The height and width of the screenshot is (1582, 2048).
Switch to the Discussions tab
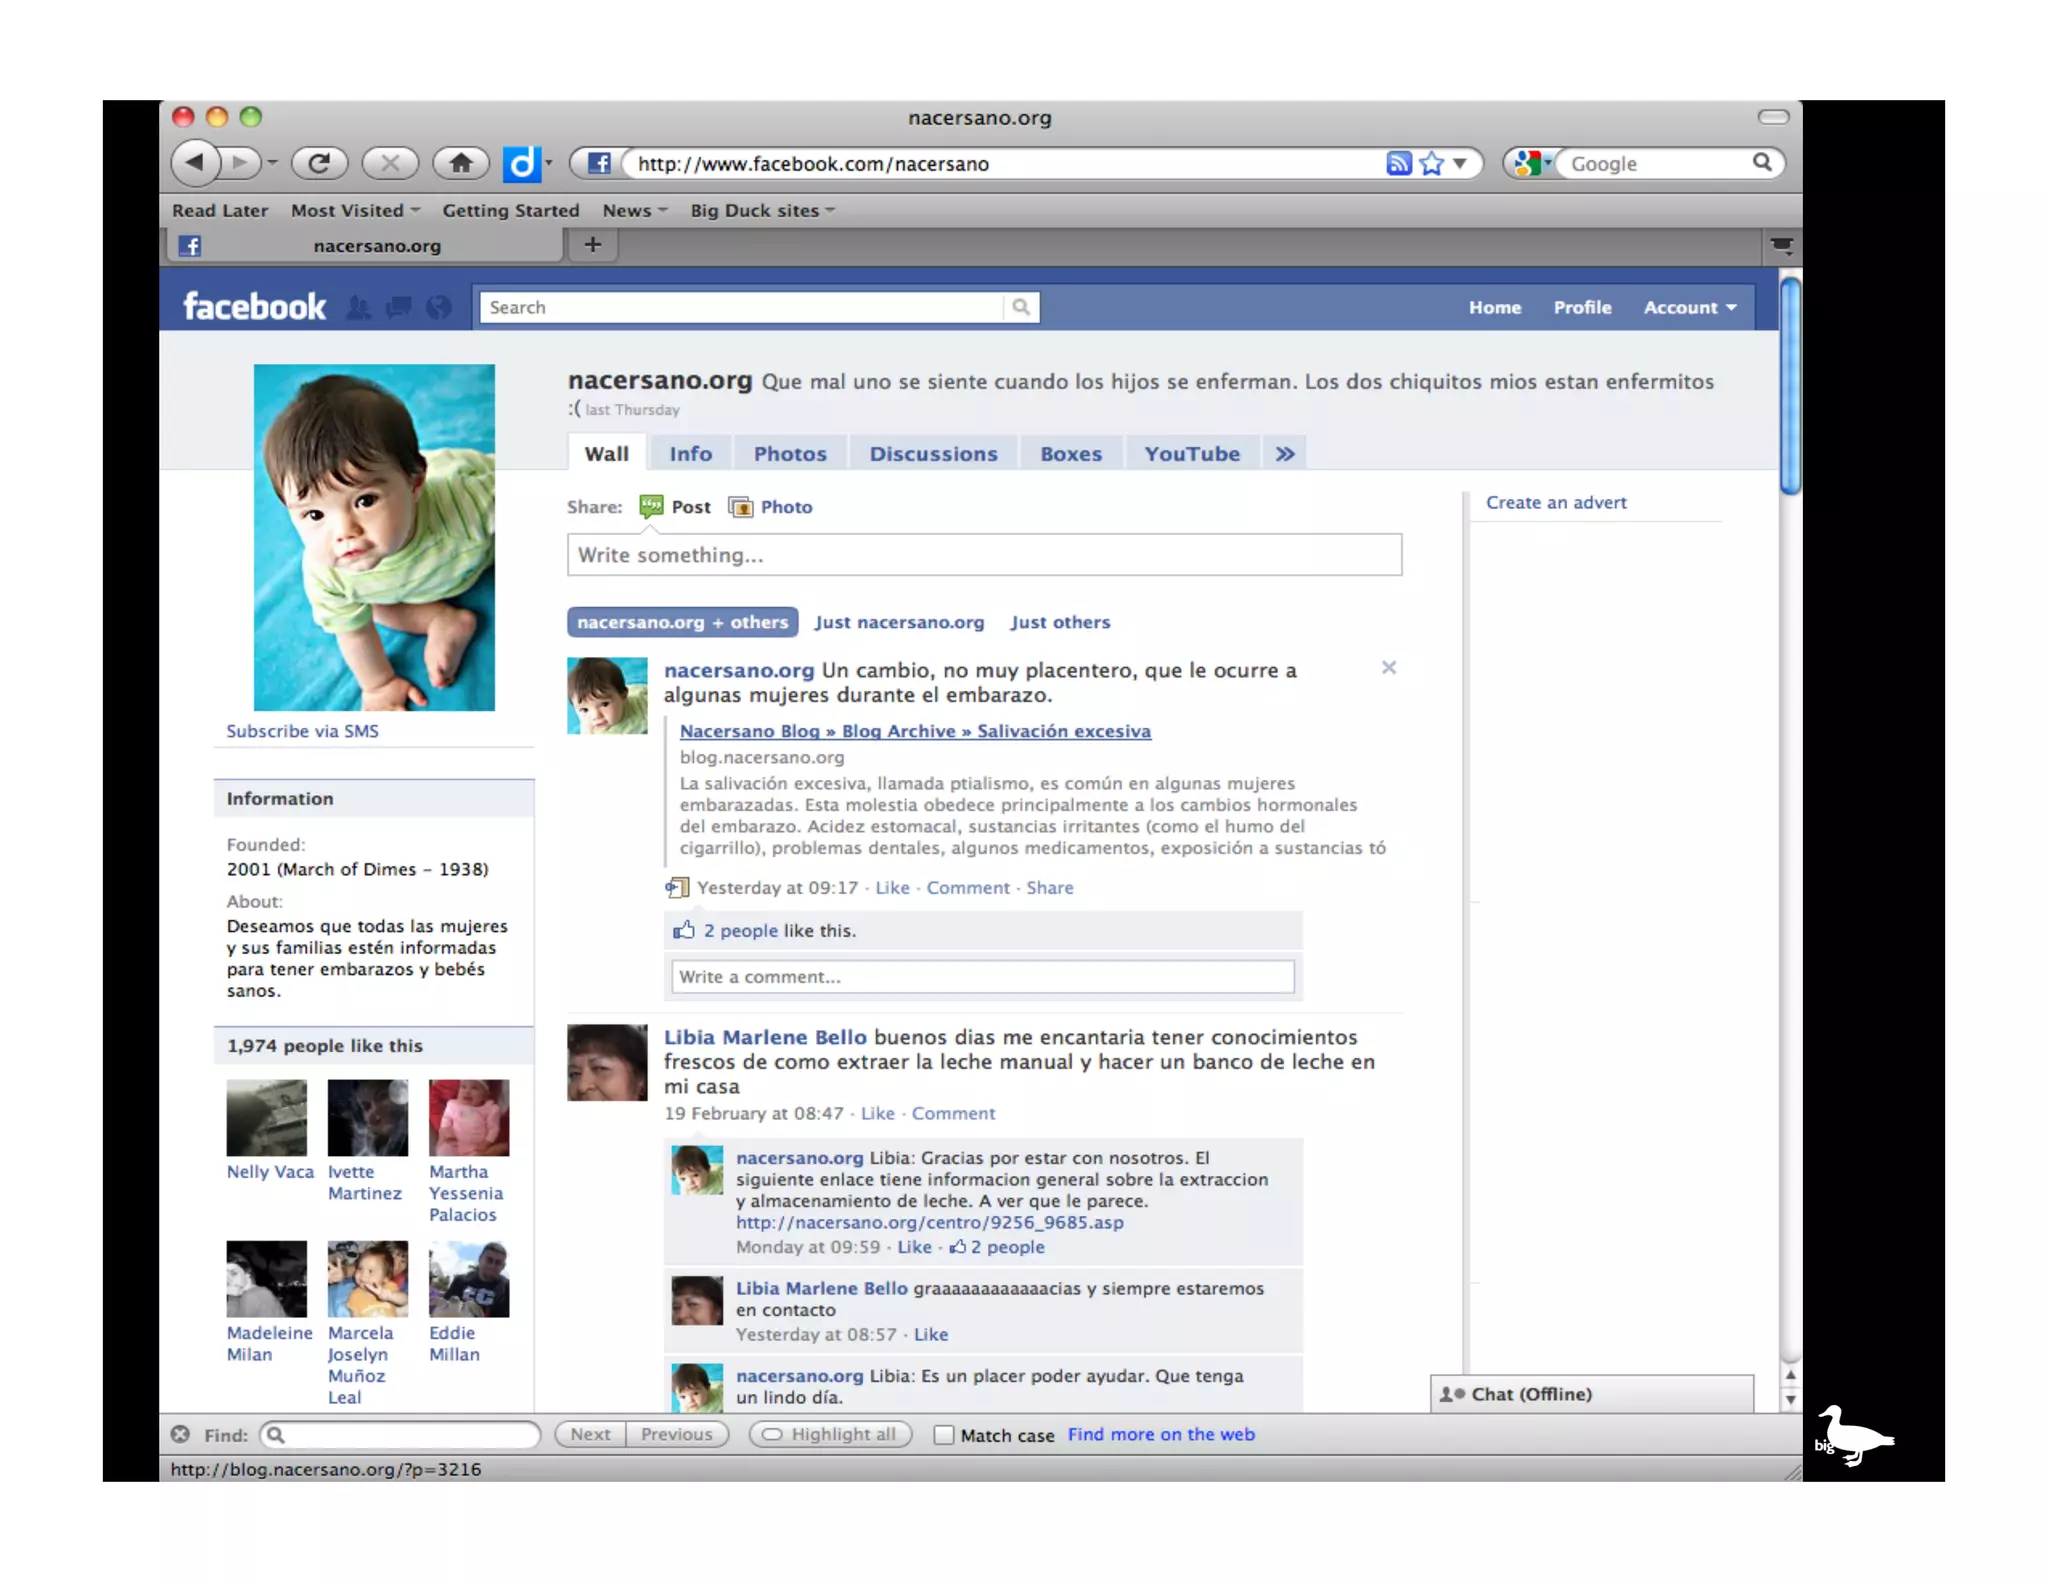(932, 454)
